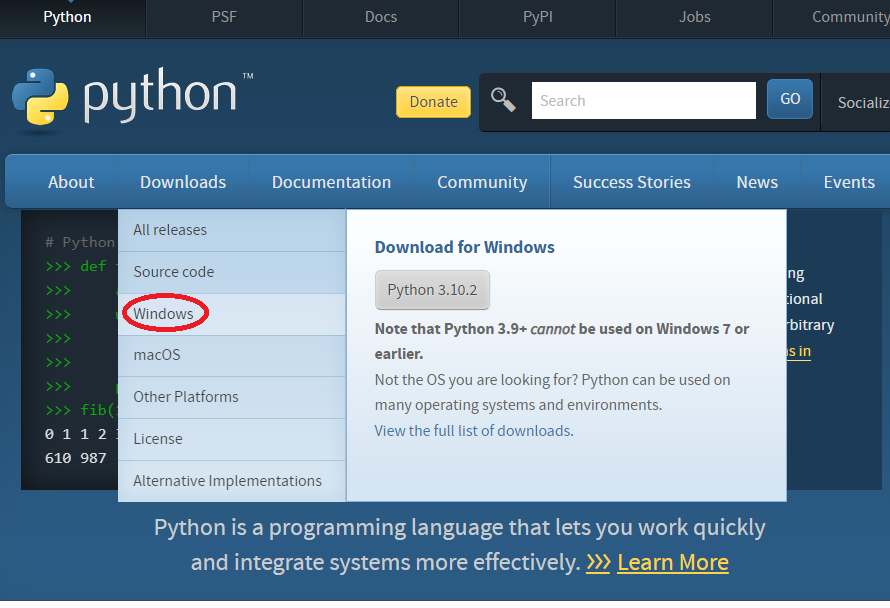Open the Socialize menu

tap(856, 102)
